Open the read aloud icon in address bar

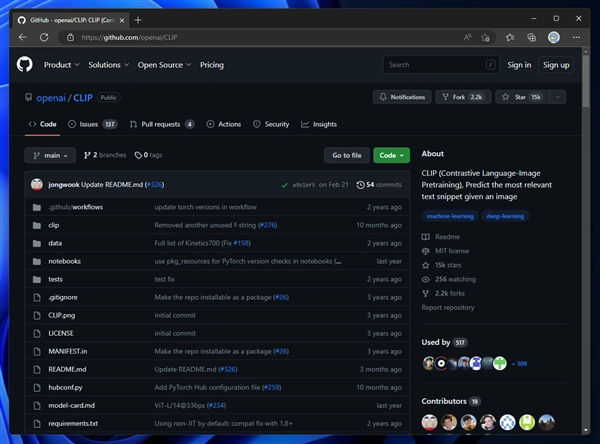(468, 37)
